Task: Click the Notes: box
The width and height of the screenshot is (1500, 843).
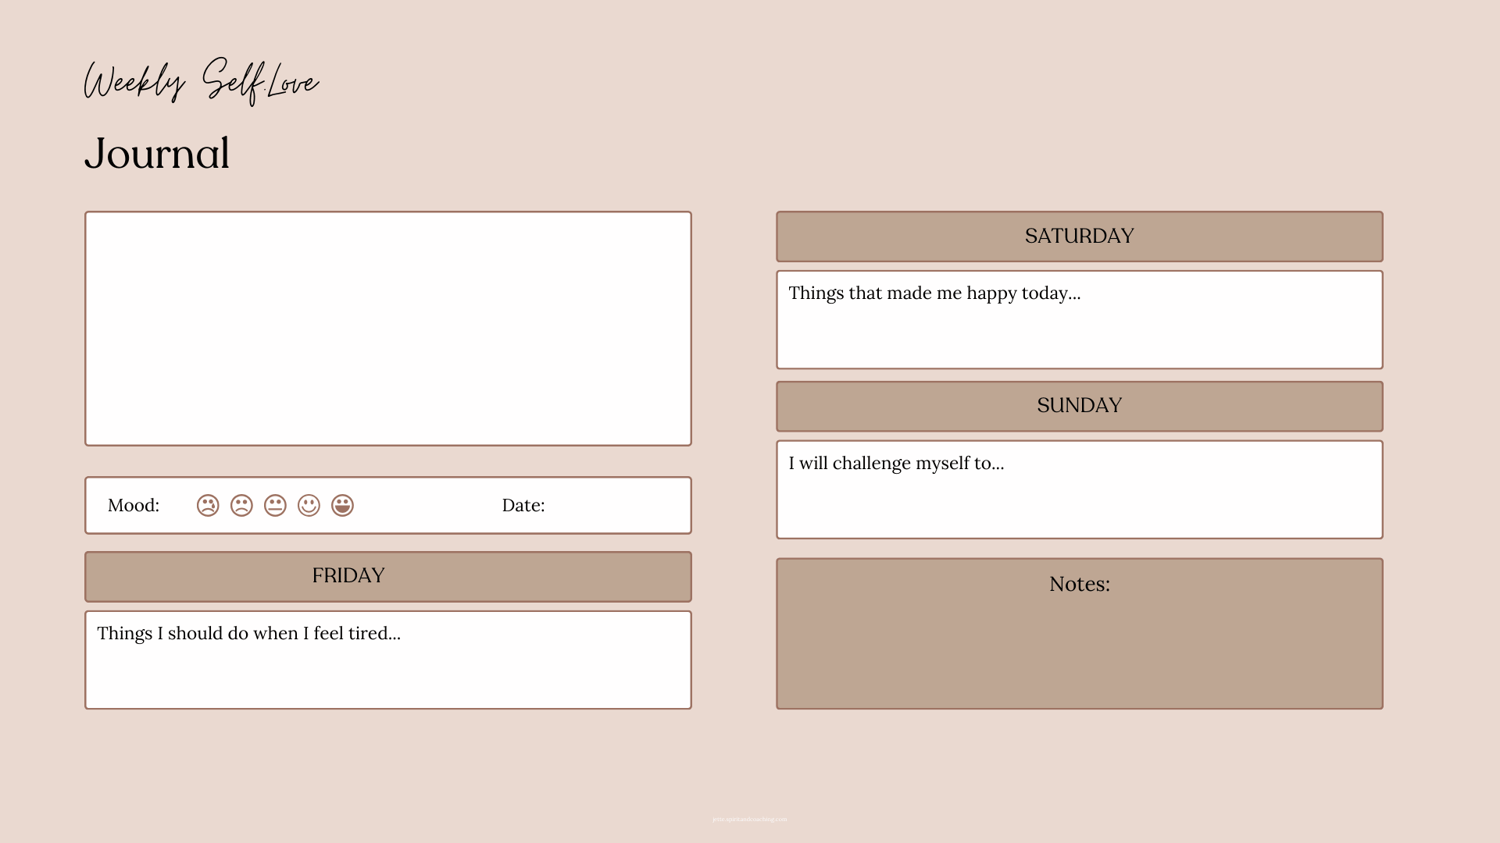Action: [x=1079, y=634]
